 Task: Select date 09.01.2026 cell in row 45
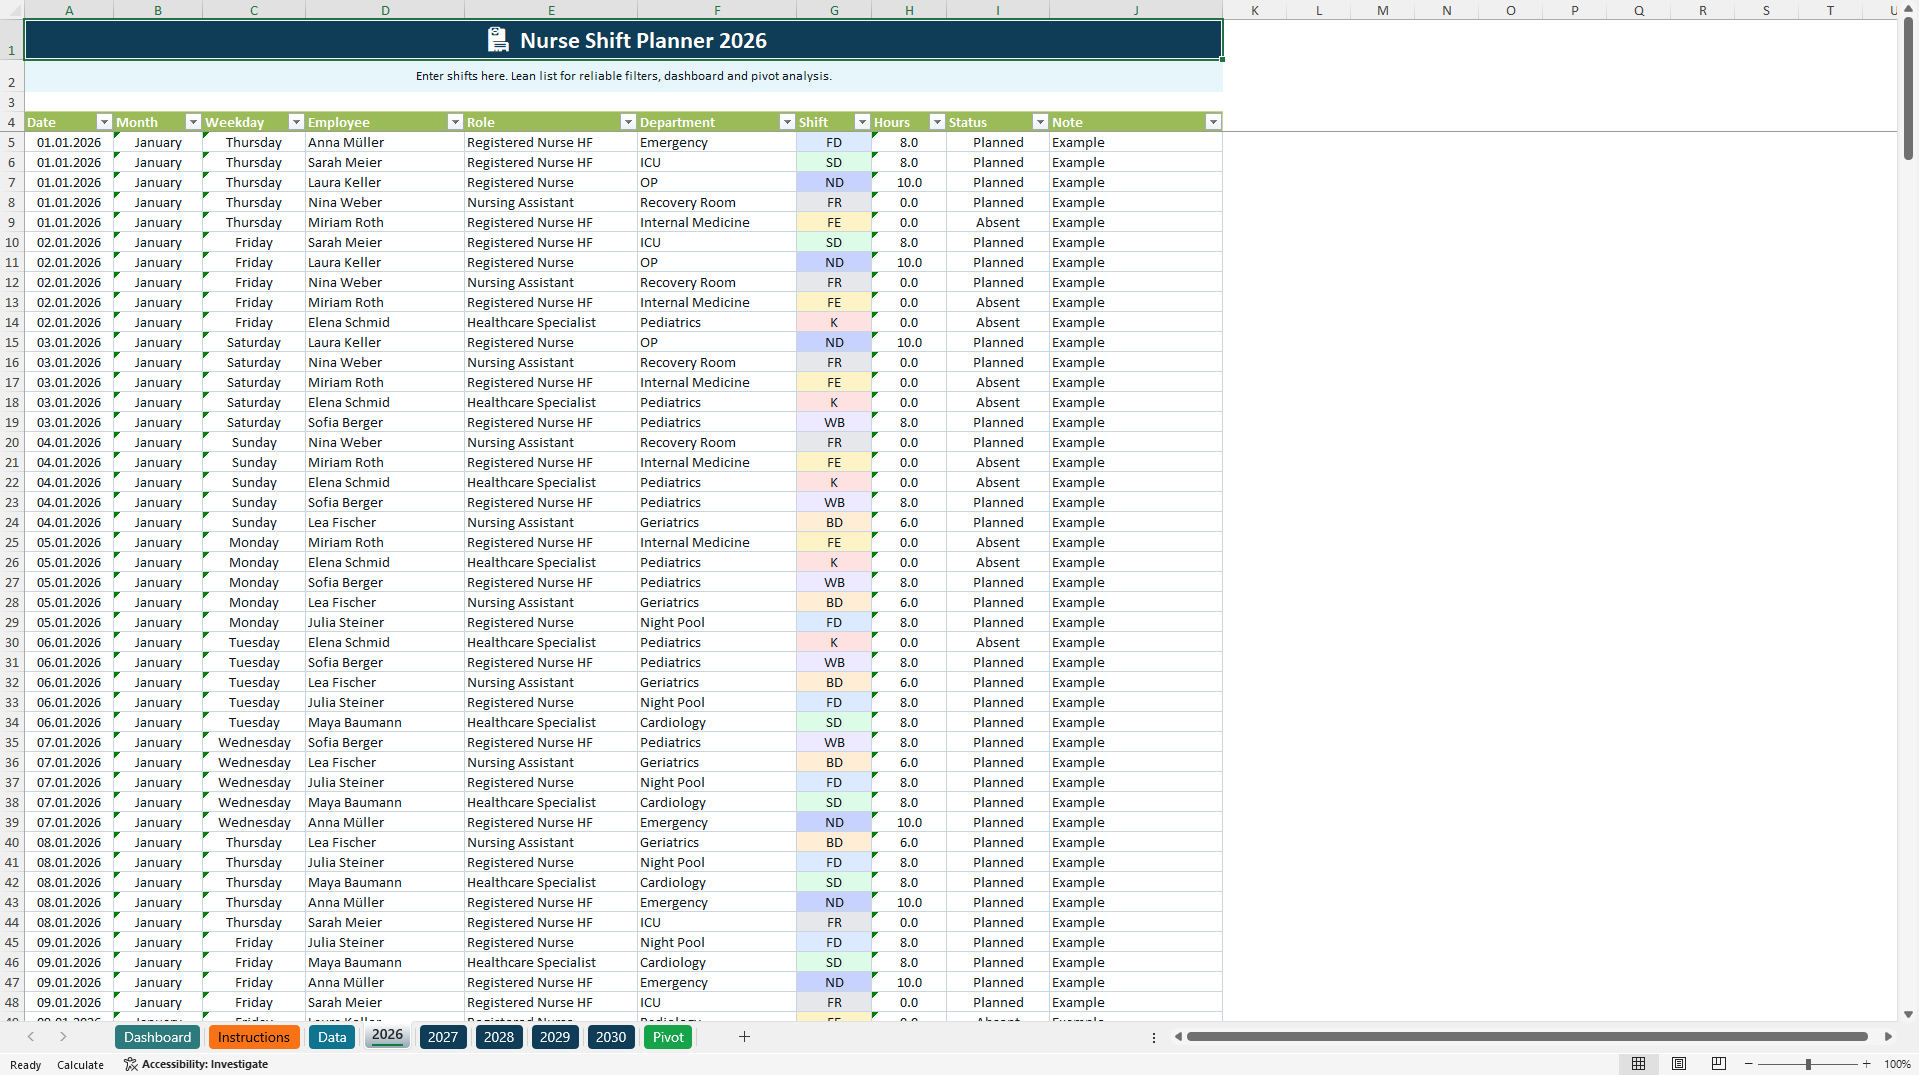[x=69, y=942]
